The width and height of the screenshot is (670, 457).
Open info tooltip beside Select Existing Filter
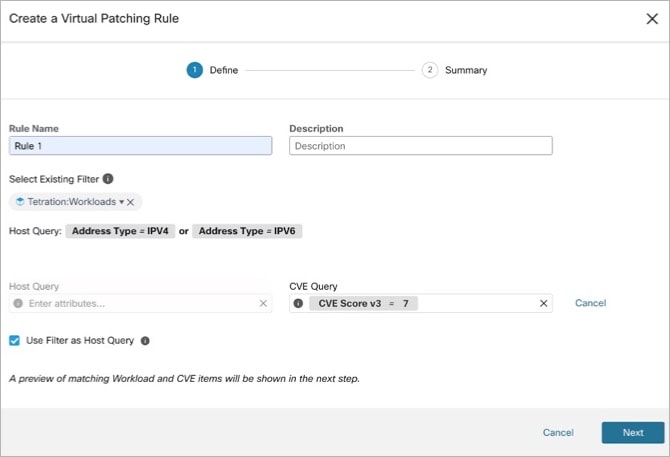(108, 179)
